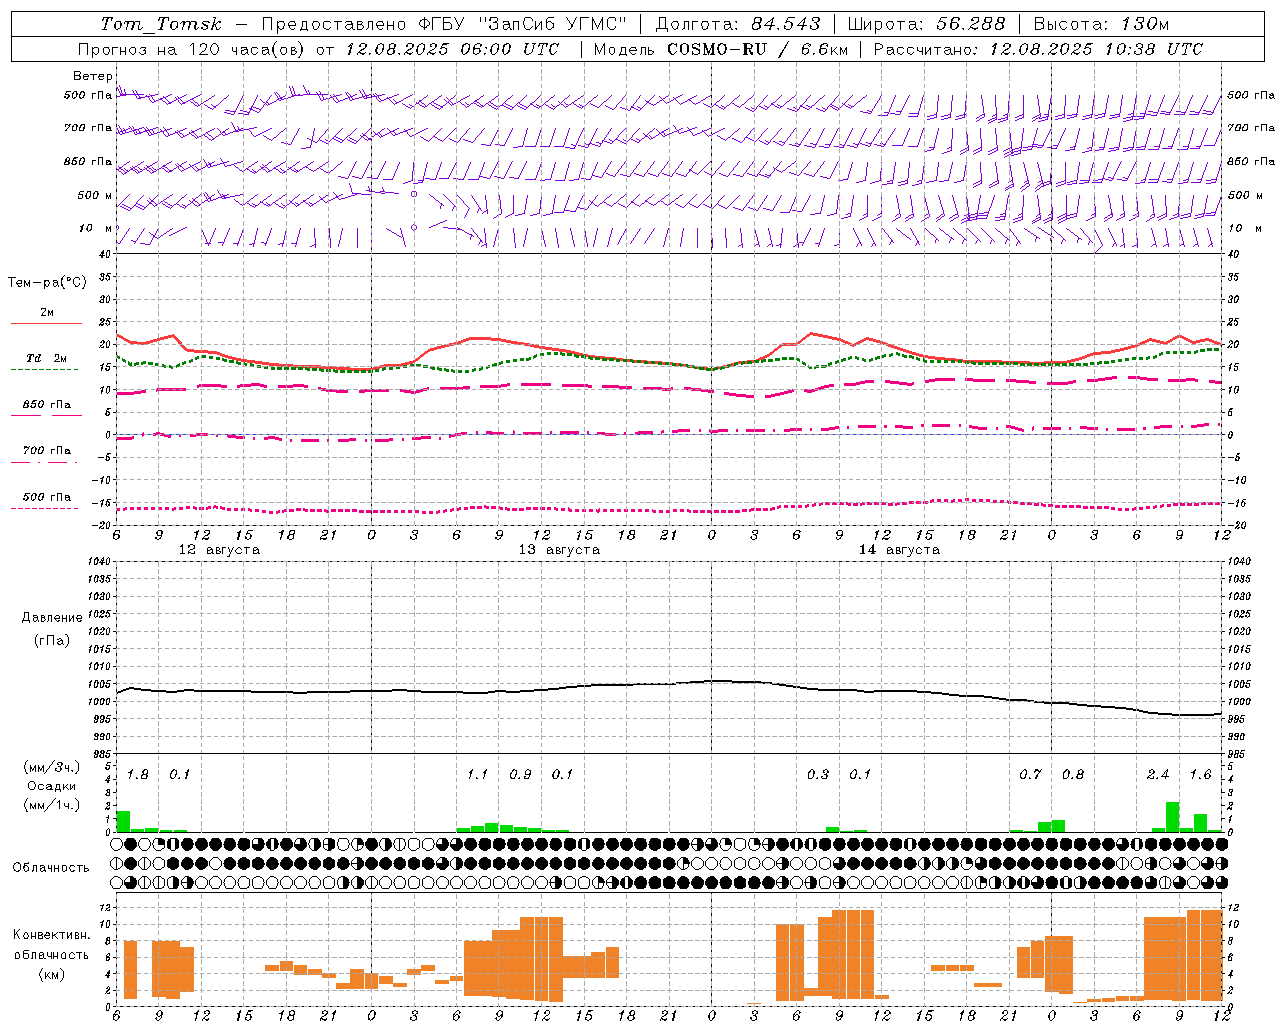Click the Долгота: 84.543 longitude value
Image resolution: width=1280 pixels, height=1024 pixels.
tap(738, 24)
